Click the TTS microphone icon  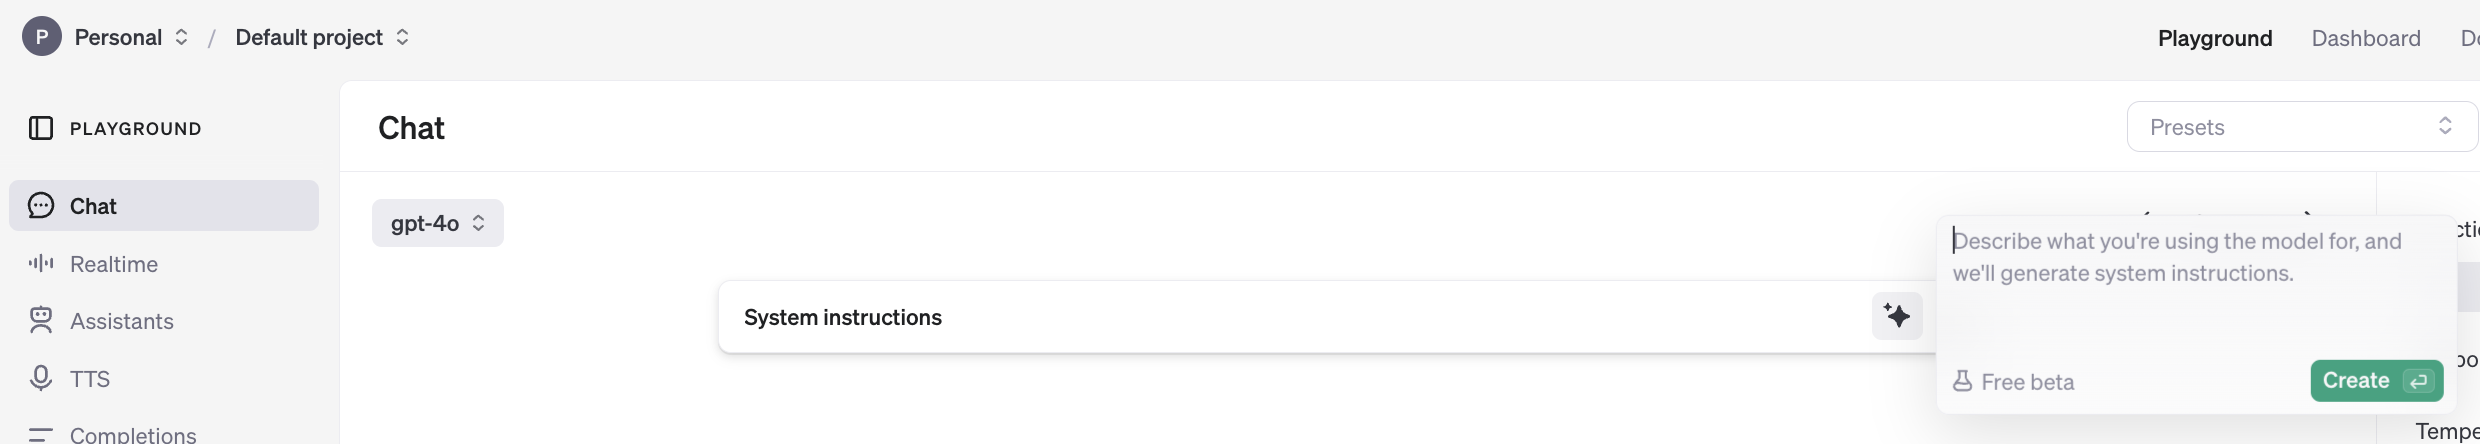(x=41, y=378)
